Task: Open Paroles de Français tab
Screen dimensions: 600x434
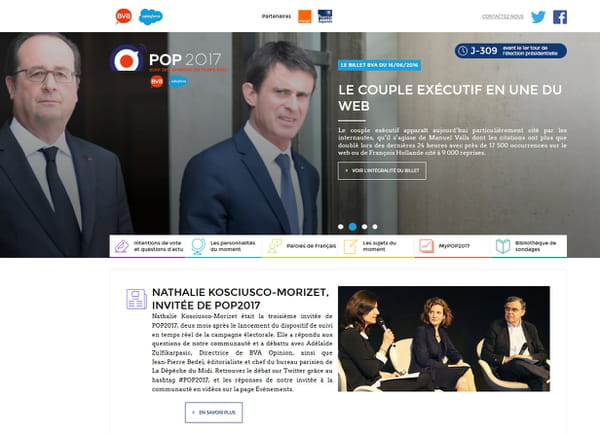Action: 300,246
